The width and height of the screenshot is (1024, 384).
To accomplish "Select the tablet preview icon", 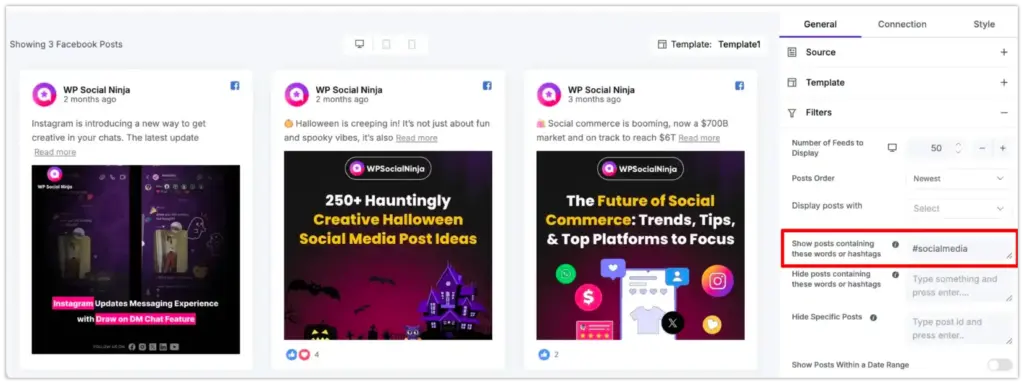I will (386, 44).
